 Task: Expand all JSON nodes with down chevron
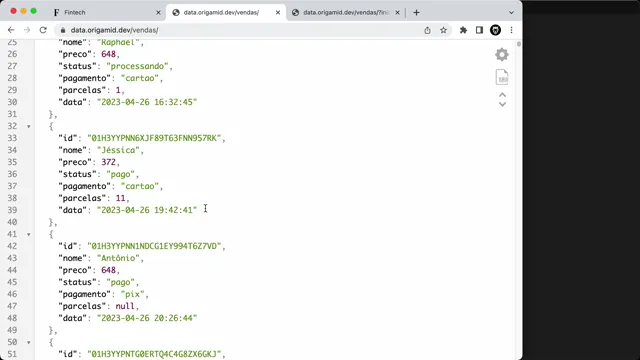pos(502,104)
